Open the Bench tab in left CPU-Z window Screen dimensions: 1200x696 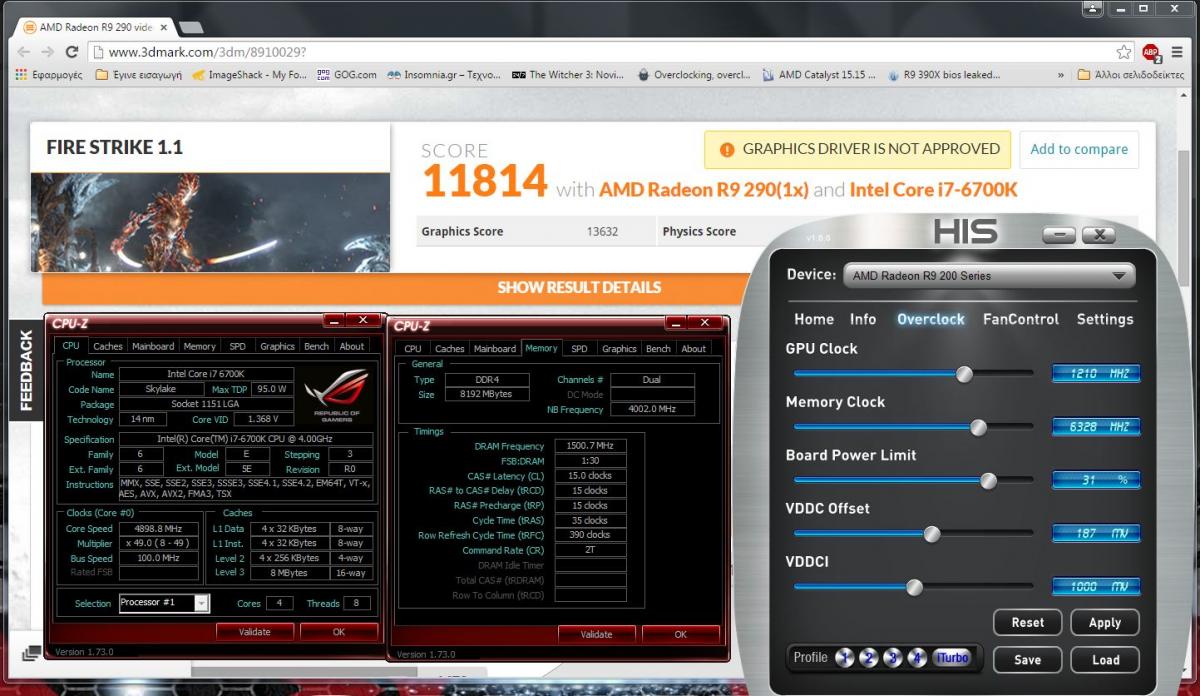tap(316, 346)
